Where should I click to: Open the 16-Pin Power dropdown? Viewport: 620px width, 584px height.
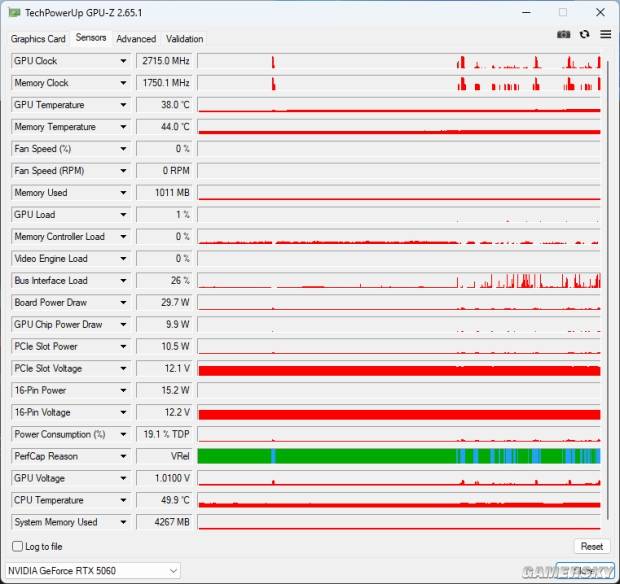click(x=123, y=390)
